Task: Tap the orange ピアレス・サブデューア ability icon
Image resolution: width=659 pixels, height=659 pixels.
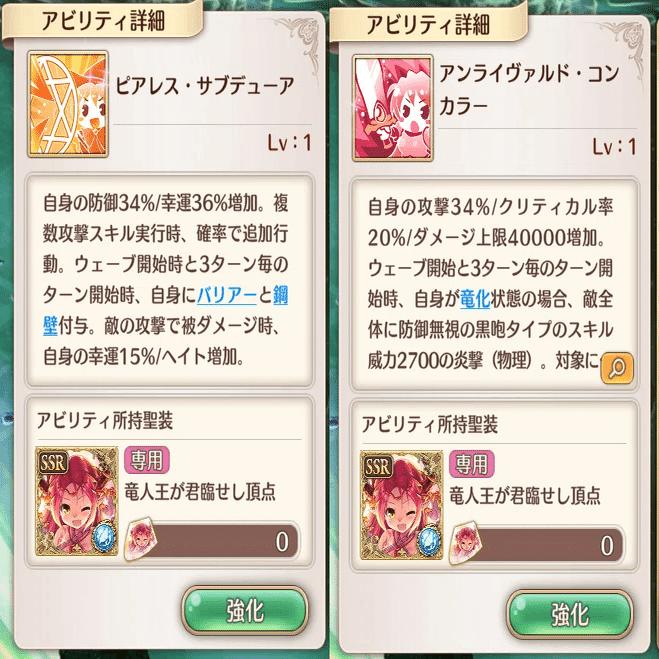Action: [x=68, y=104]
